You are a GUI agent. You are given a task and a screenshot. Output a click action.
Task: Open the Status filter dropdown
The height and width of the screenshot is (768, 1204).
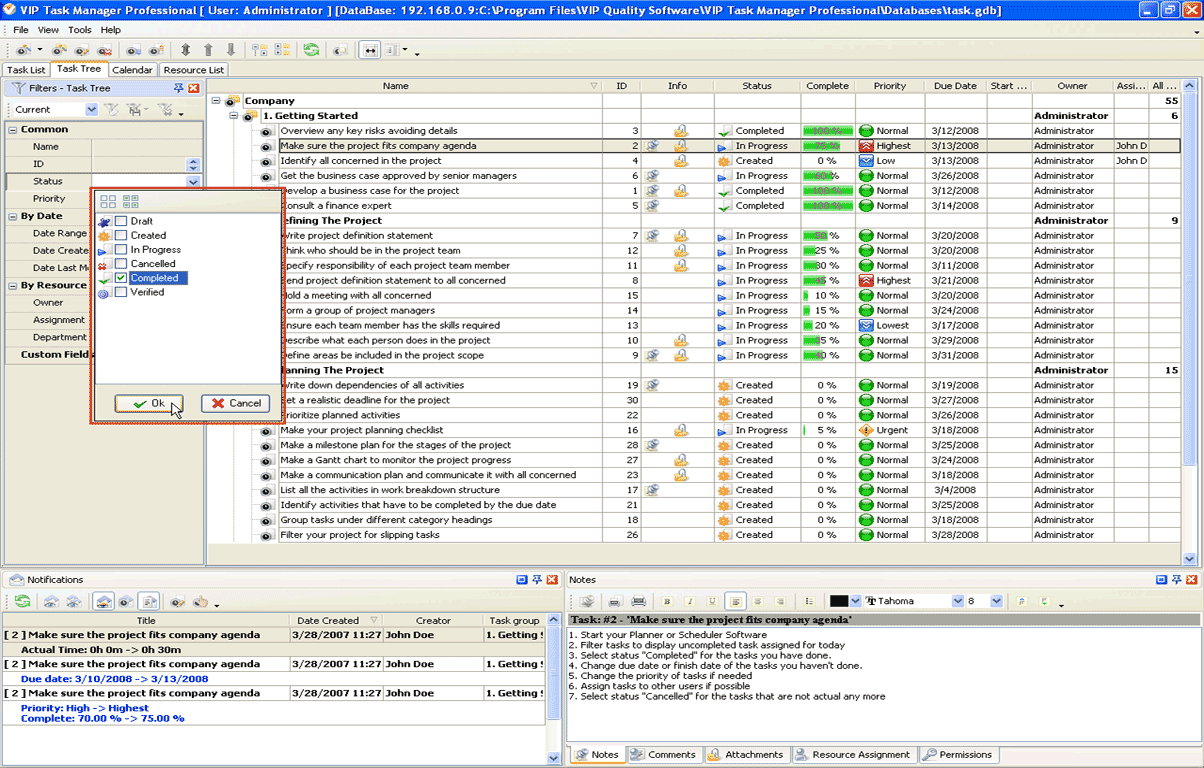coord(194,181)
